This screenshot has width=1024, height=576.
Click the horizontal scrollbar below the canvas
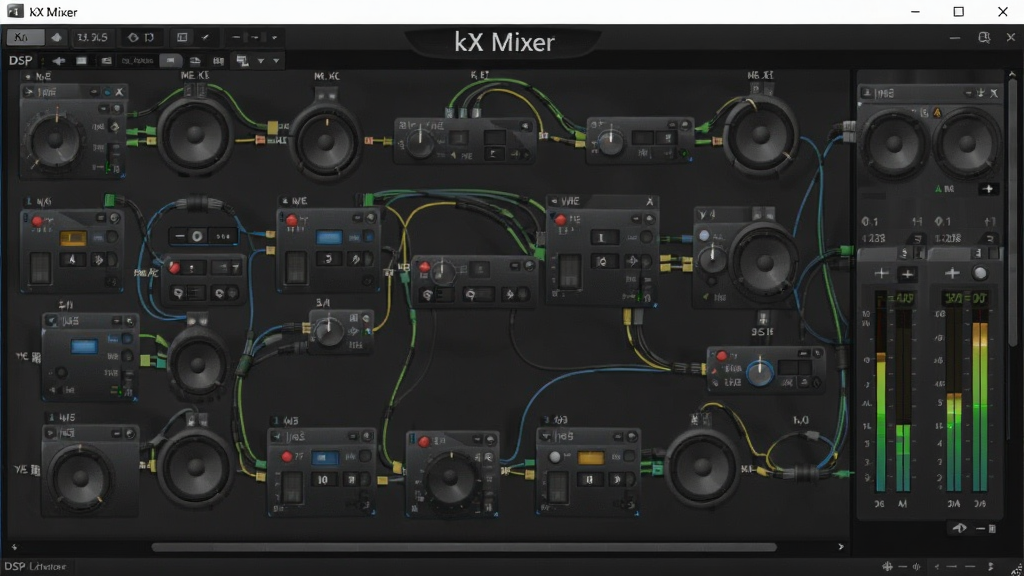[x=464, y=547]
